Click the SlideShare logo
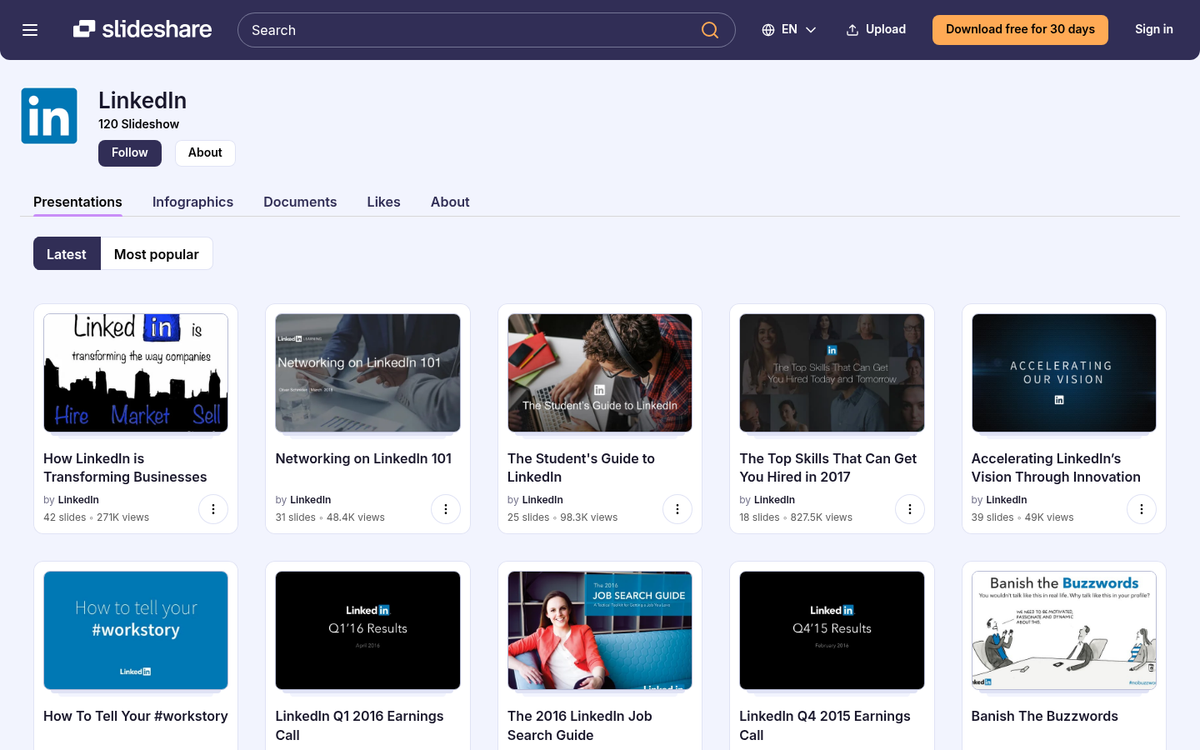Screen dimensions: 1200x750 pyautogui.click(x=142, y=30)
